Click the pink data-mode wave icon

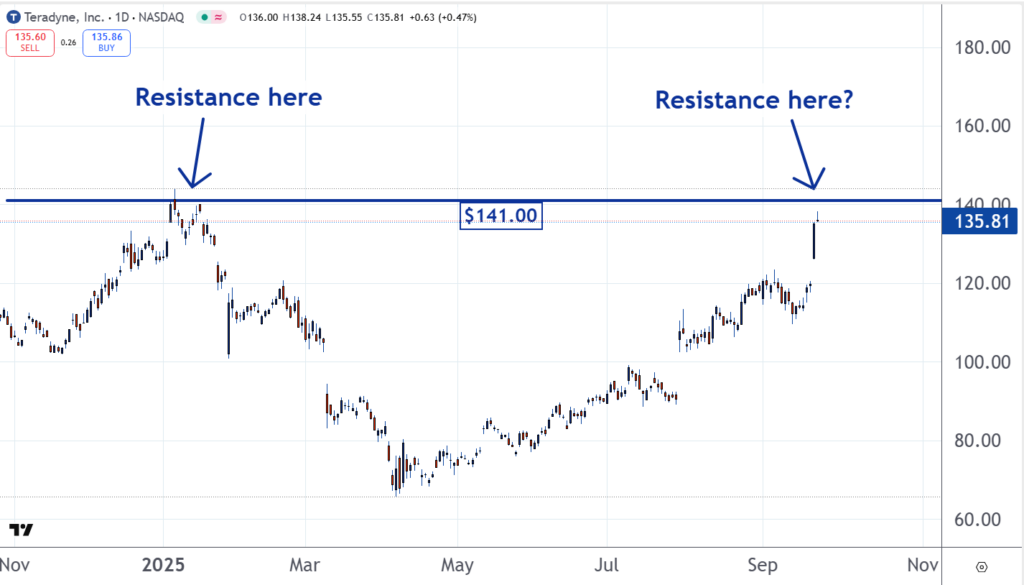click(217, 17)
